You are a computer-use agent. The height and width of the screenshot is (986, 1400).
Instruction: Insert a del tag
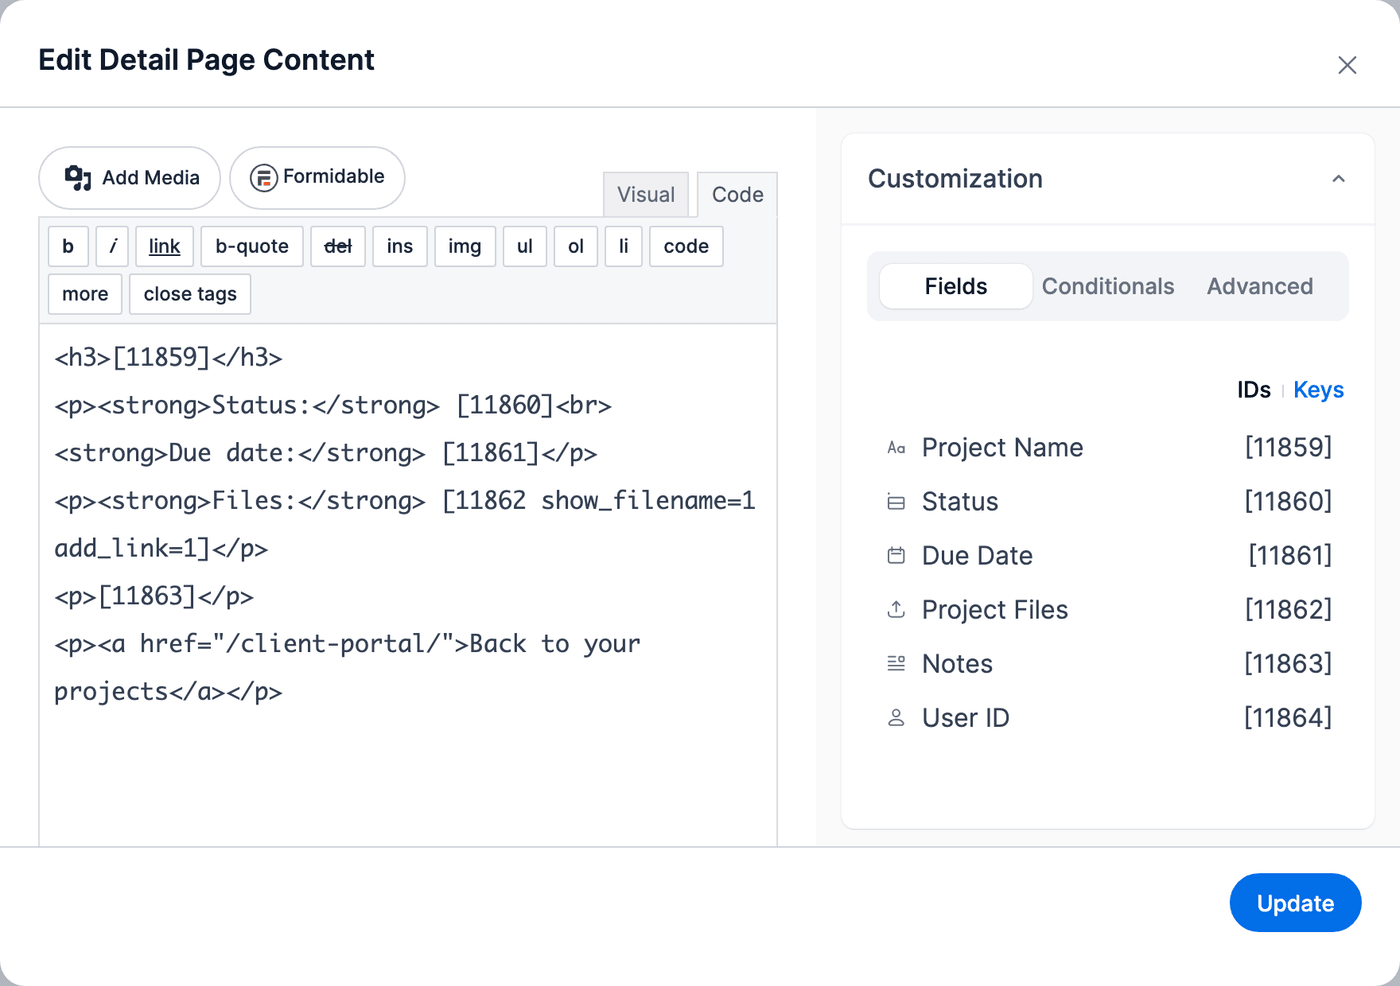[x=338, y=246]
